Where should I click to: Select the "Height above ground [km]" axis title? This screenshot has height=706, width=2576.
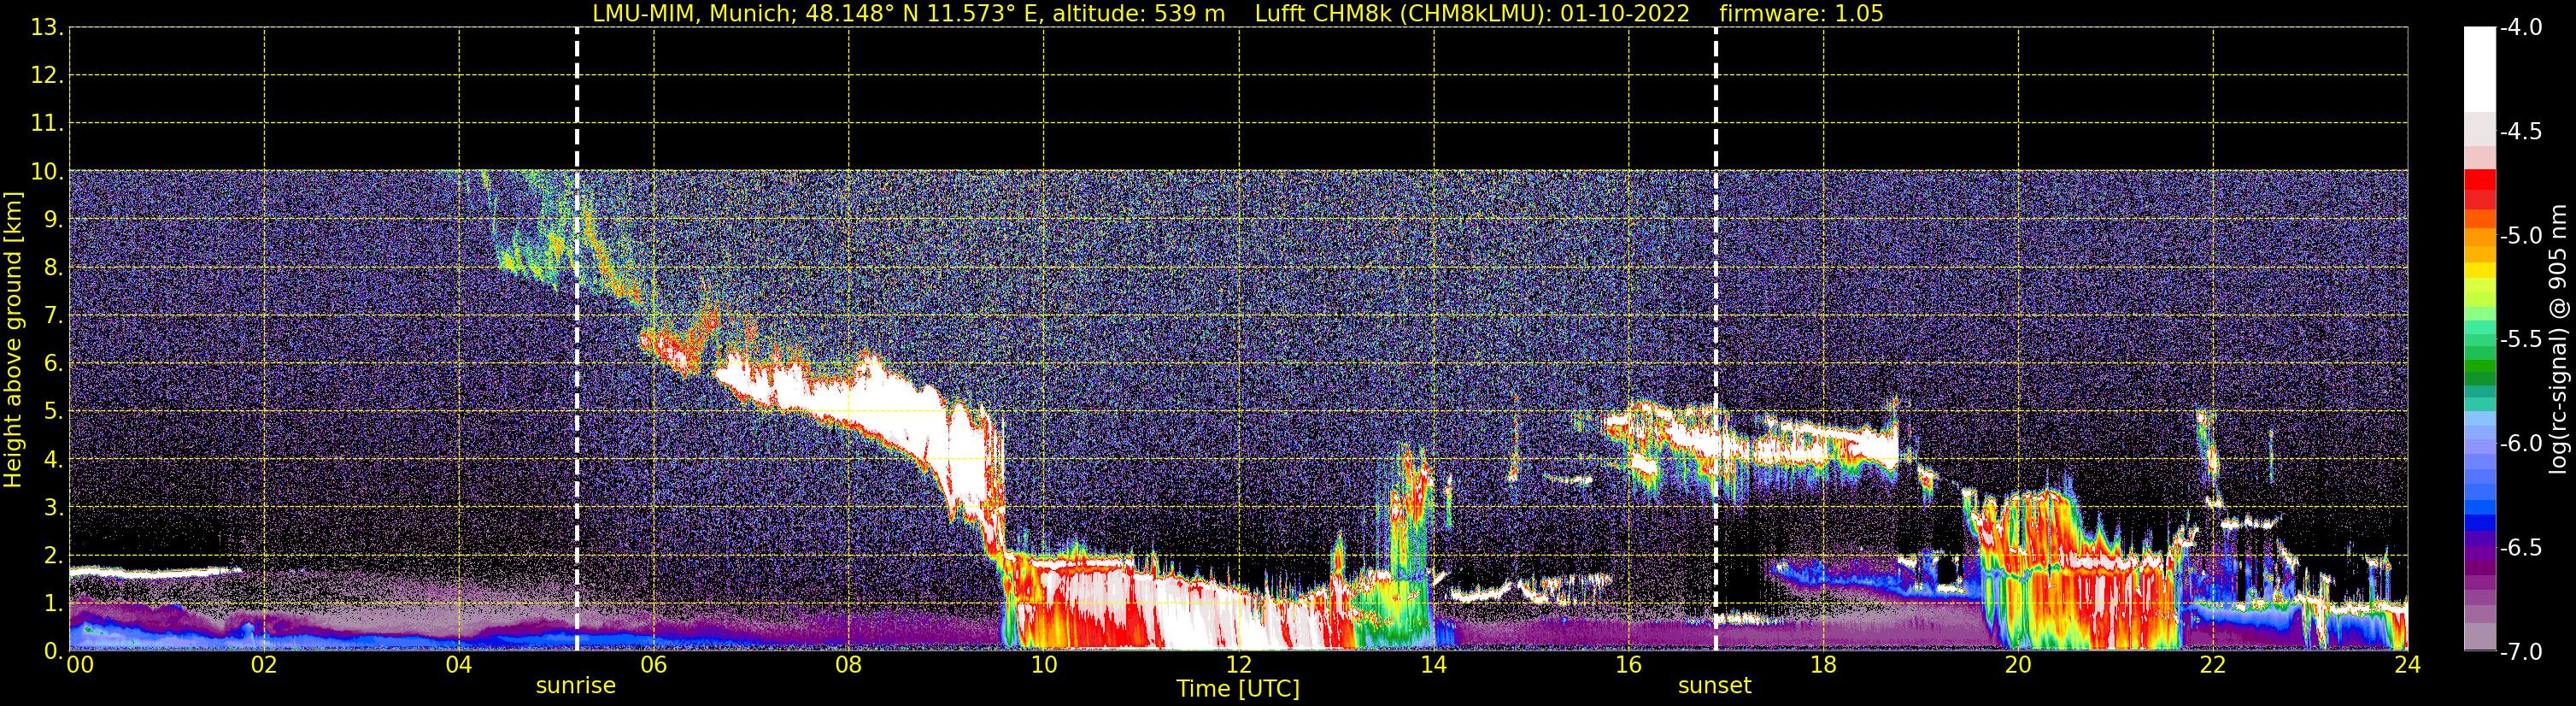(x=13, y=340)
